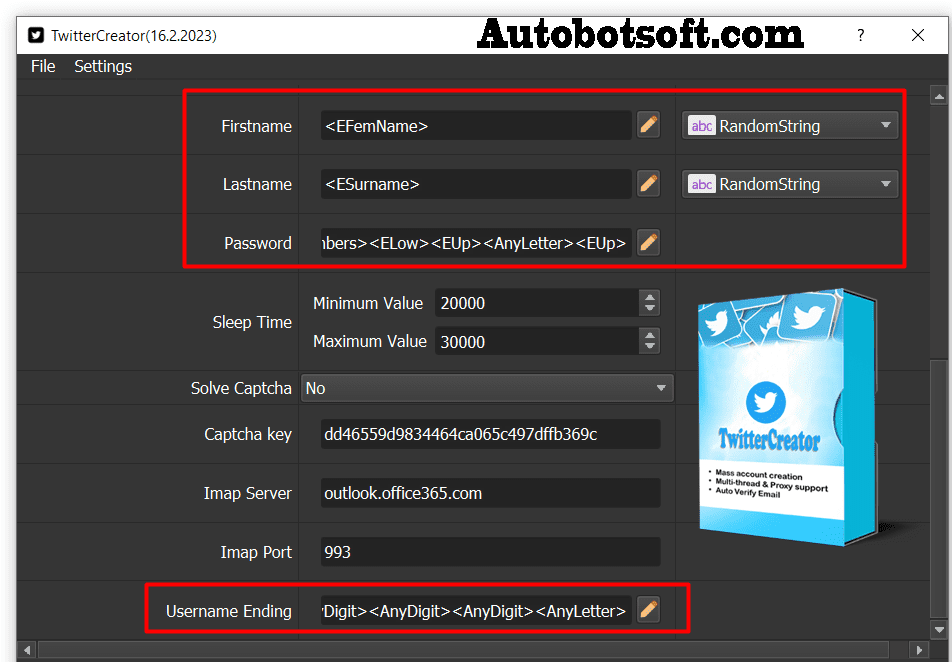Click the Firstname label

point(256,126)
